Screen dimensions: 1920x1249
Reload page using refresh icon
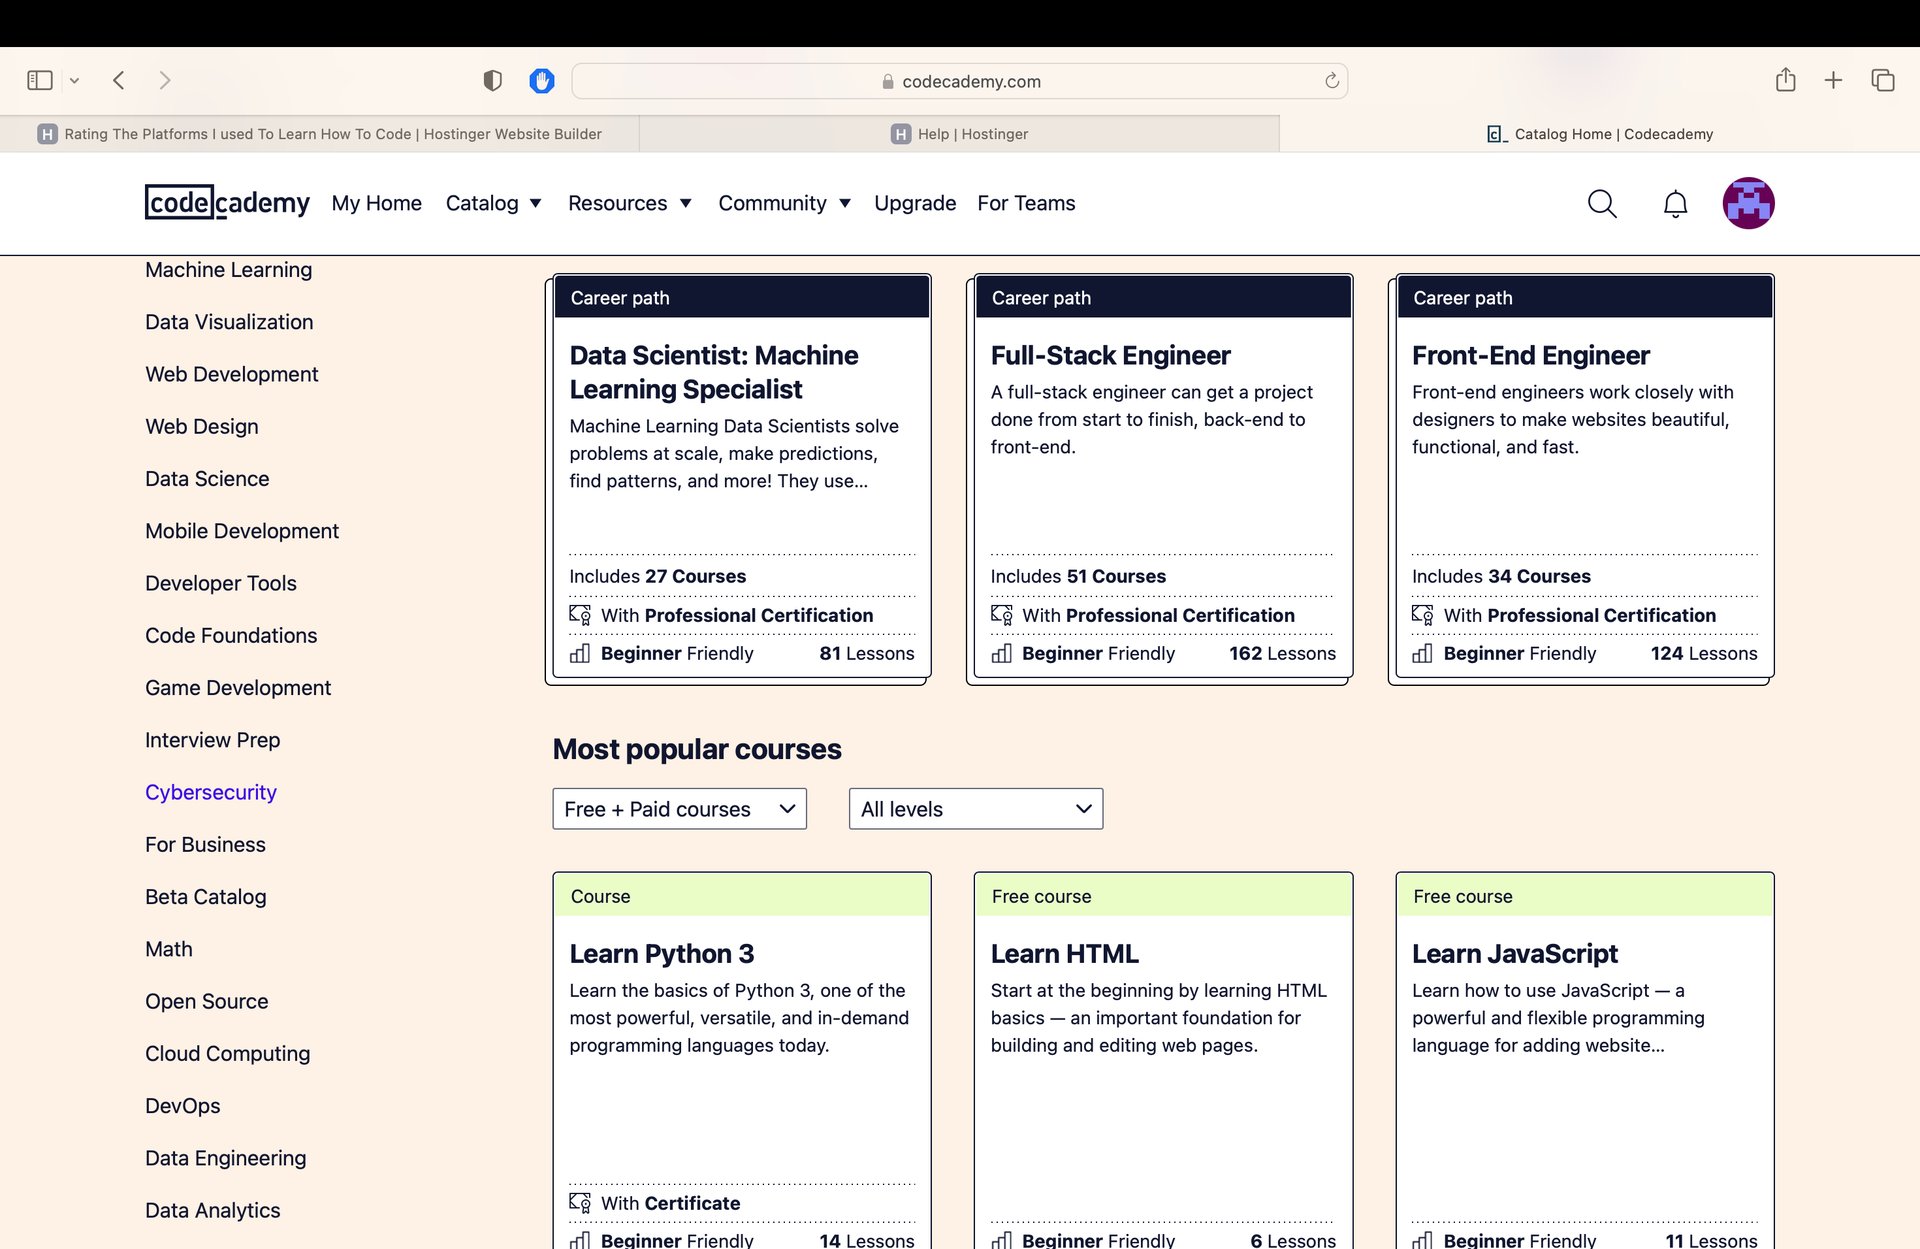coord(1331,81)
